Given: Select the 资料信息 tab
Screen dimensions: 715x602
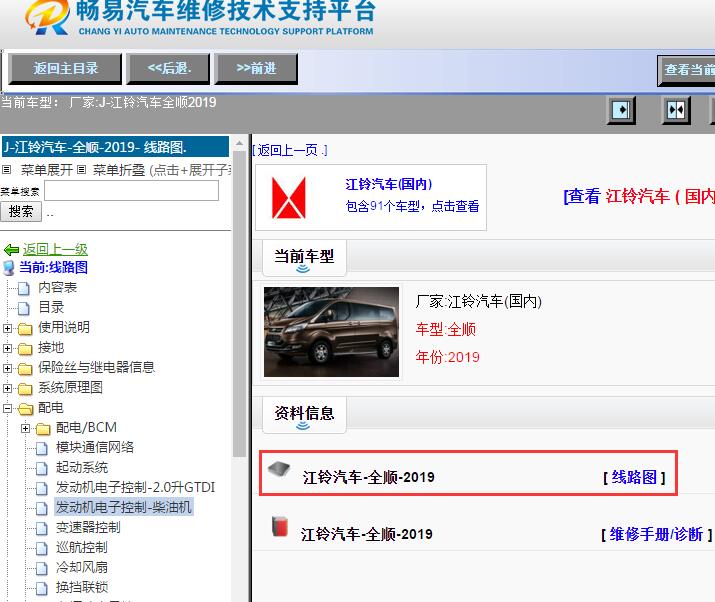Looking at the screenshot, I should [304, 415].
